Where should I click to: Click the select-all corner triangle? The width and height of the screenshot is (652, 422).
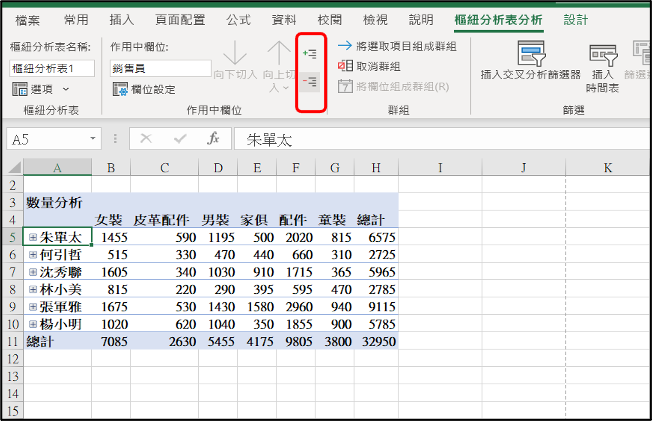(15, 168)
